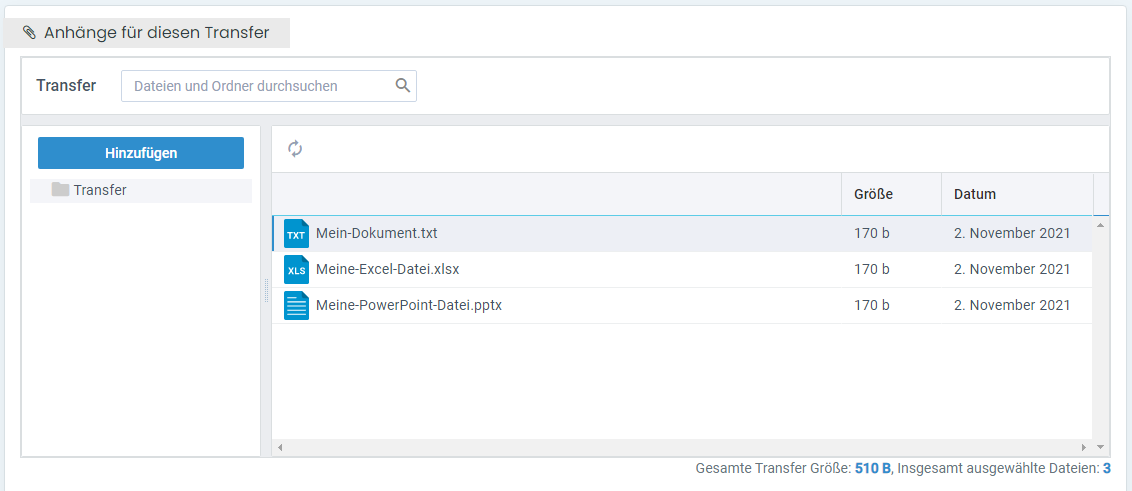Screen dimensions: 1132x491
Task: Focus the Dateien und Ordner durchsuchen field
Action: tap(258, 86)
